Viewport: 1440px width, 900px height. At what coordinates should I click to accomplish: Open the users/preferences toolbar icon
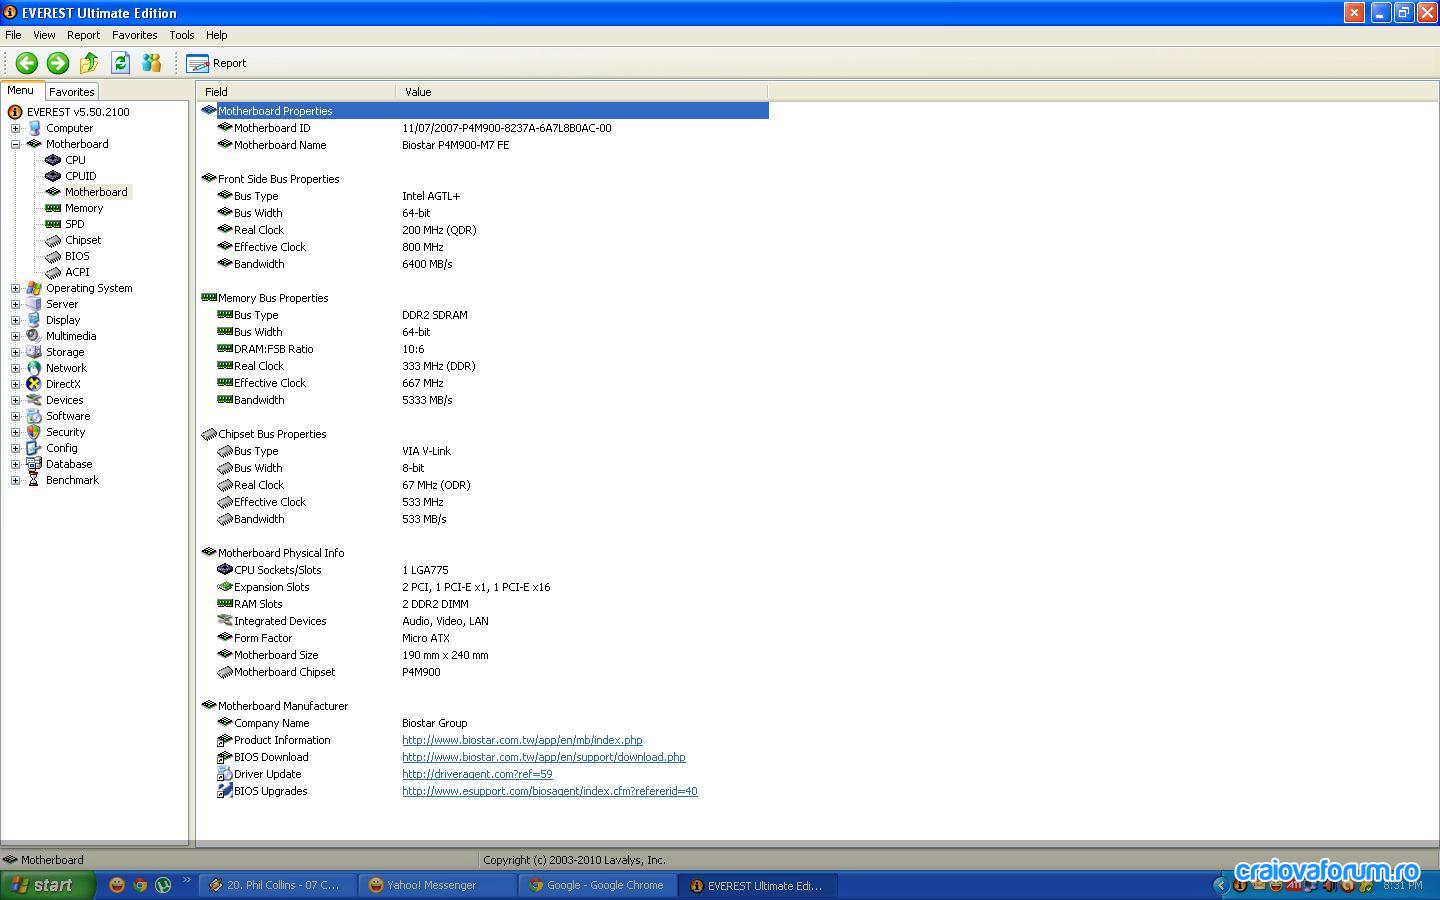point(151,63)
